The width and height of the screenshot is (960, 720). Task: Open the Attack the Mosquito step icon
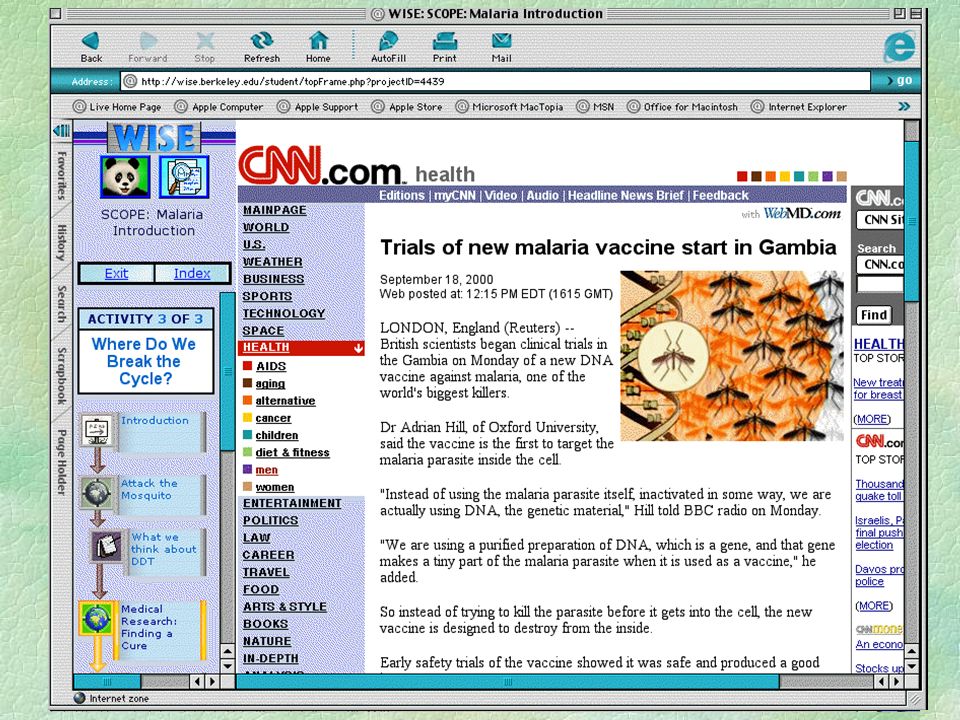point(97,492)
